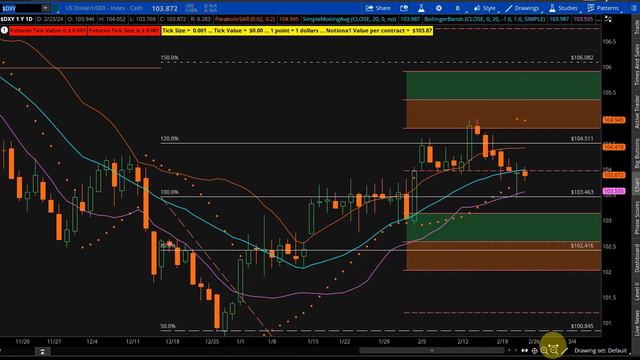Click the $DXY symbol input field
Viewport: 640px width, 360px height.
pos(21,8)
